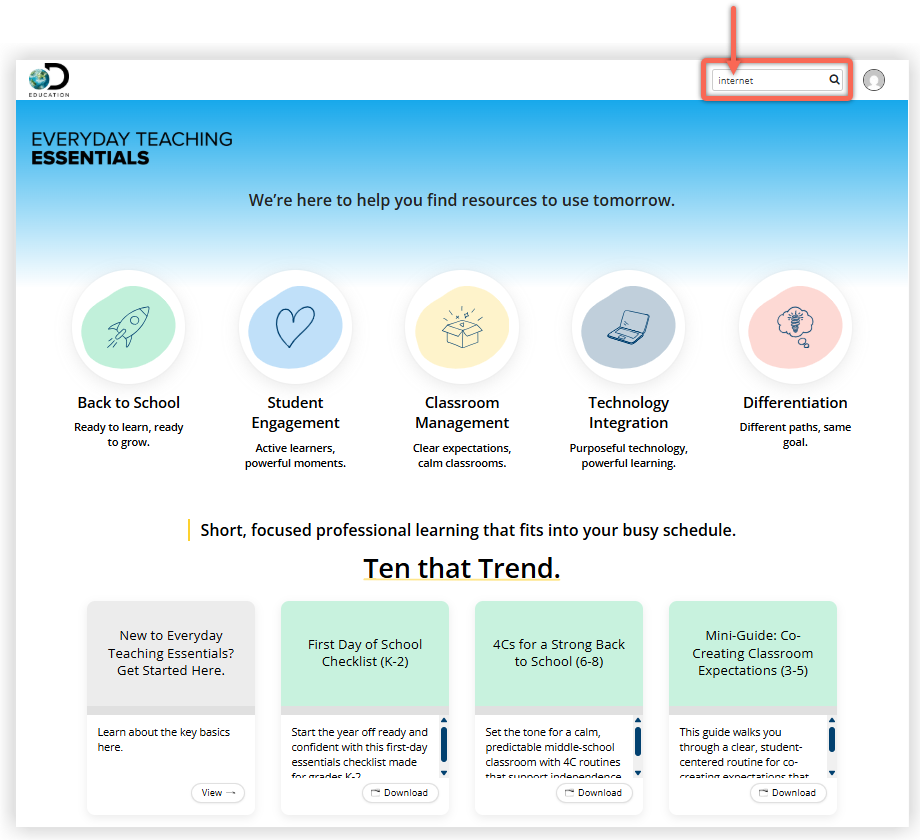Screen dimensions: 922x840
Task: Click the checklist card's scroll down arrow
Action: click(444, 773)
